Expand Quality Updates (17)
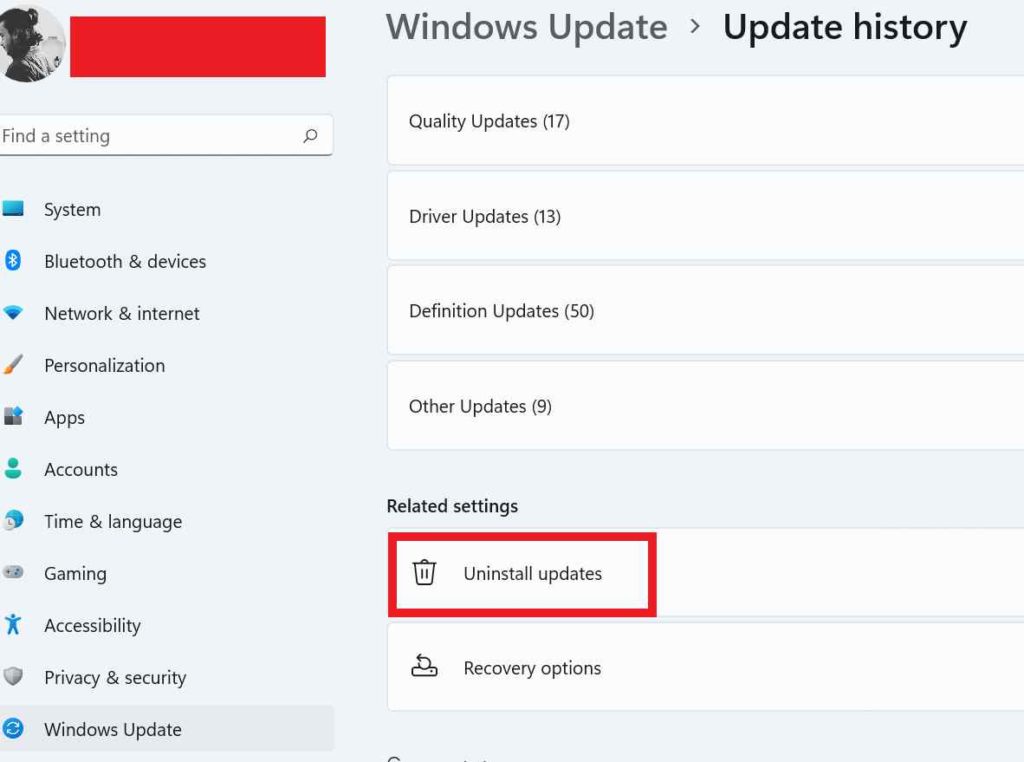Screen dimensions: 1024x762 point(705,121)
